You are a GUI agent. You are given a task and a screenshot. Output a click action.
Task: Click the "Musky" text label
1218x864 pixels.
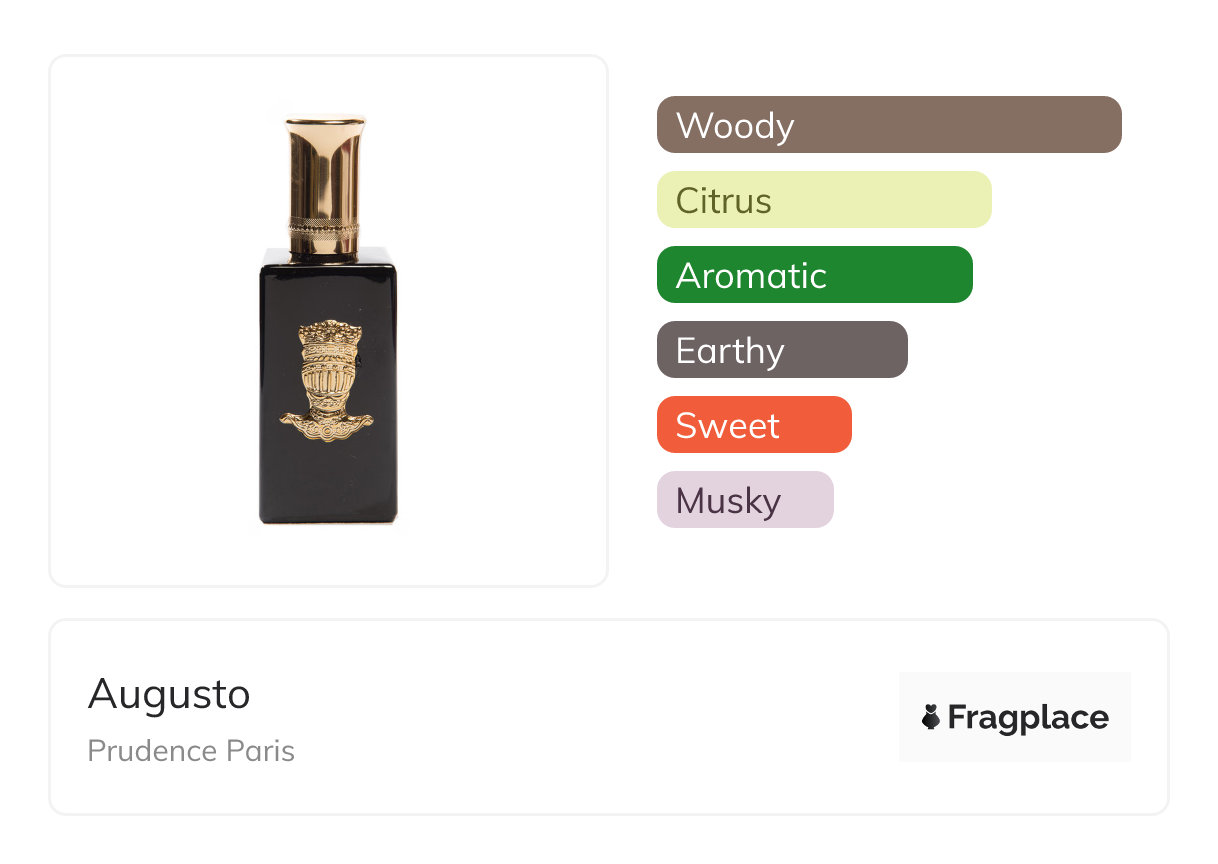click(x=728, y=501)
